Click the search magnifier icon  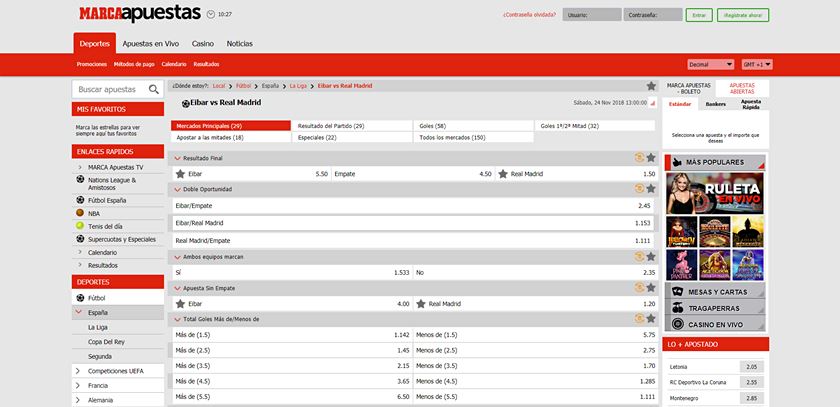[154, 89]
